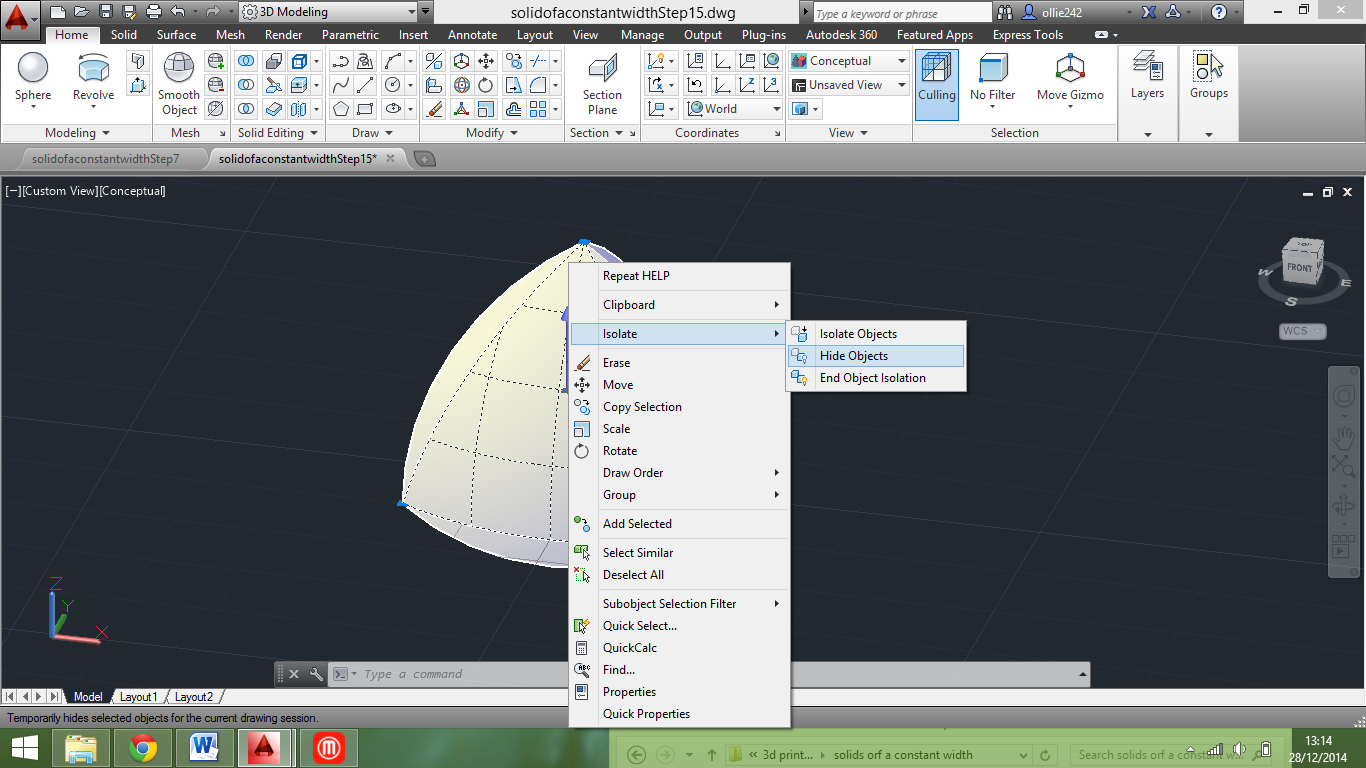The image size is (1366, 768).
Task: Click the [-] viewport controls label
Action: 13,191
